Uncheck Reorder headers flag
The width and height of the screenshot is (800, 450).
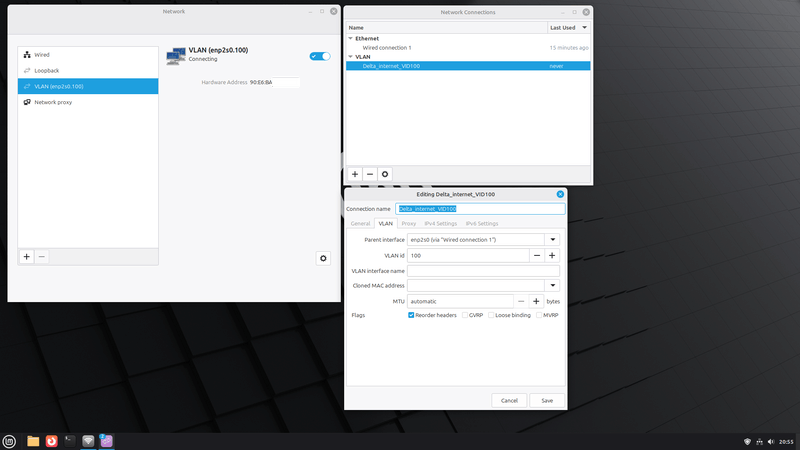point(411,315)
